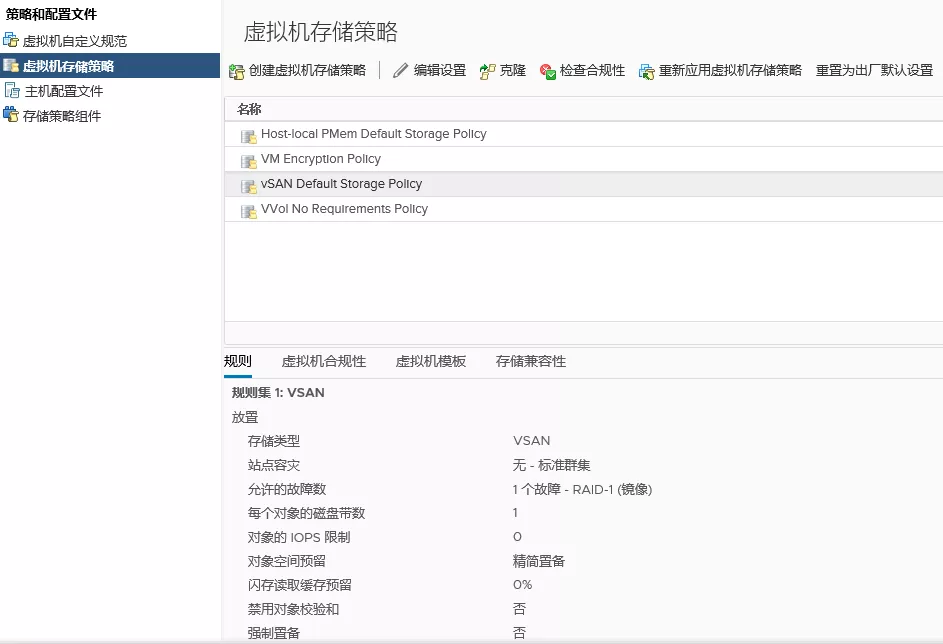Screen dimensions: 943x644
Task: Click the check compliance icon
Action: pos(548,71)
